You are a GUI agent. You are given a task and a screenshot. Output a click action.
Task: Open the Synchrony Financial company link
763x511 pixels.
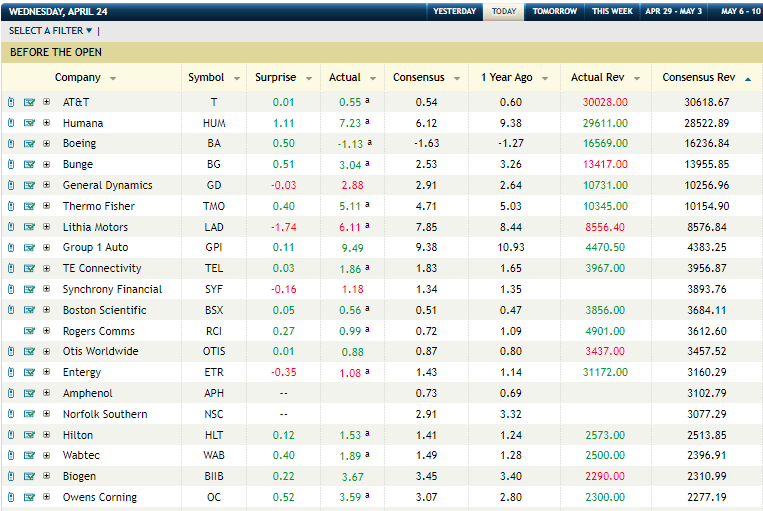[x=112, y=290]
